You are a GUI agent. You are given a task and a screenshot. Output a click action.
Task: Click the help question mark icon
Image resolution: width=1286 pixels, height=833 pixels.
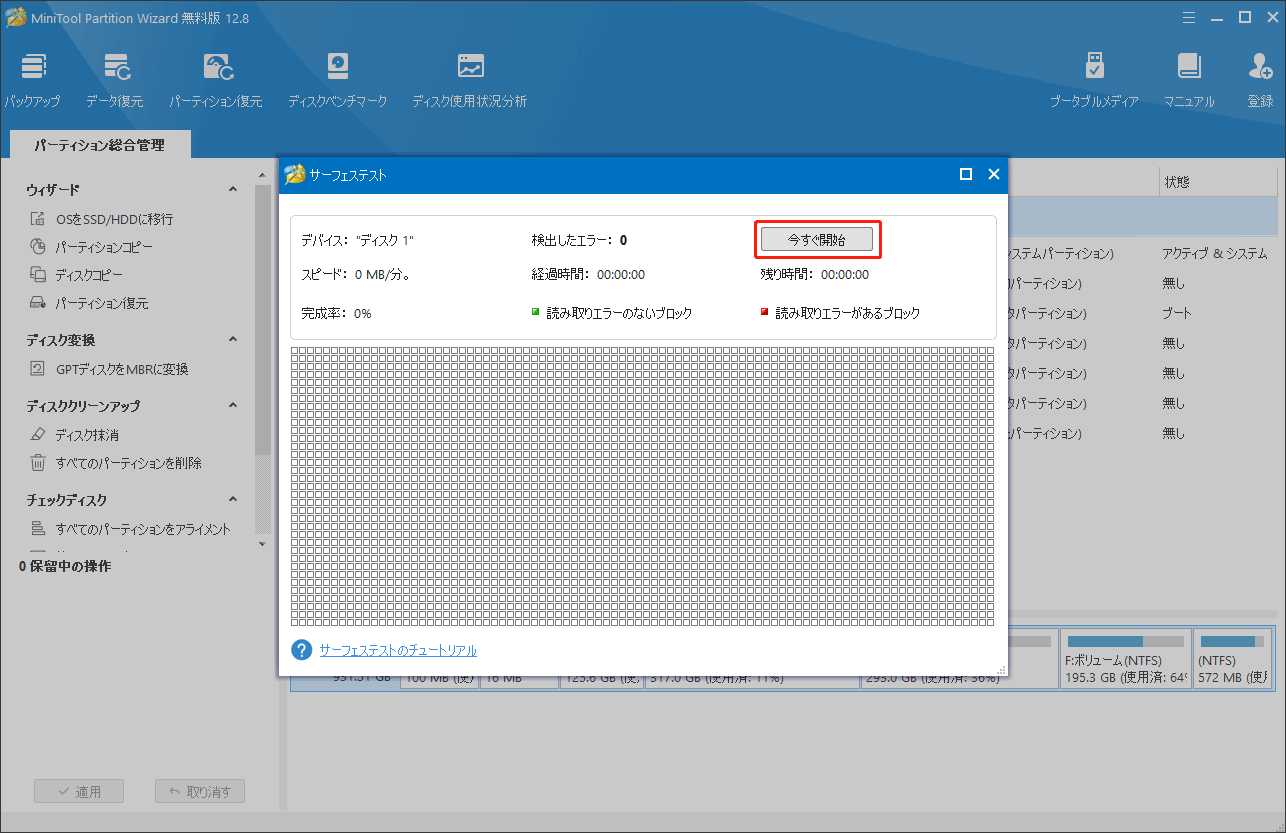coord(302,650)
